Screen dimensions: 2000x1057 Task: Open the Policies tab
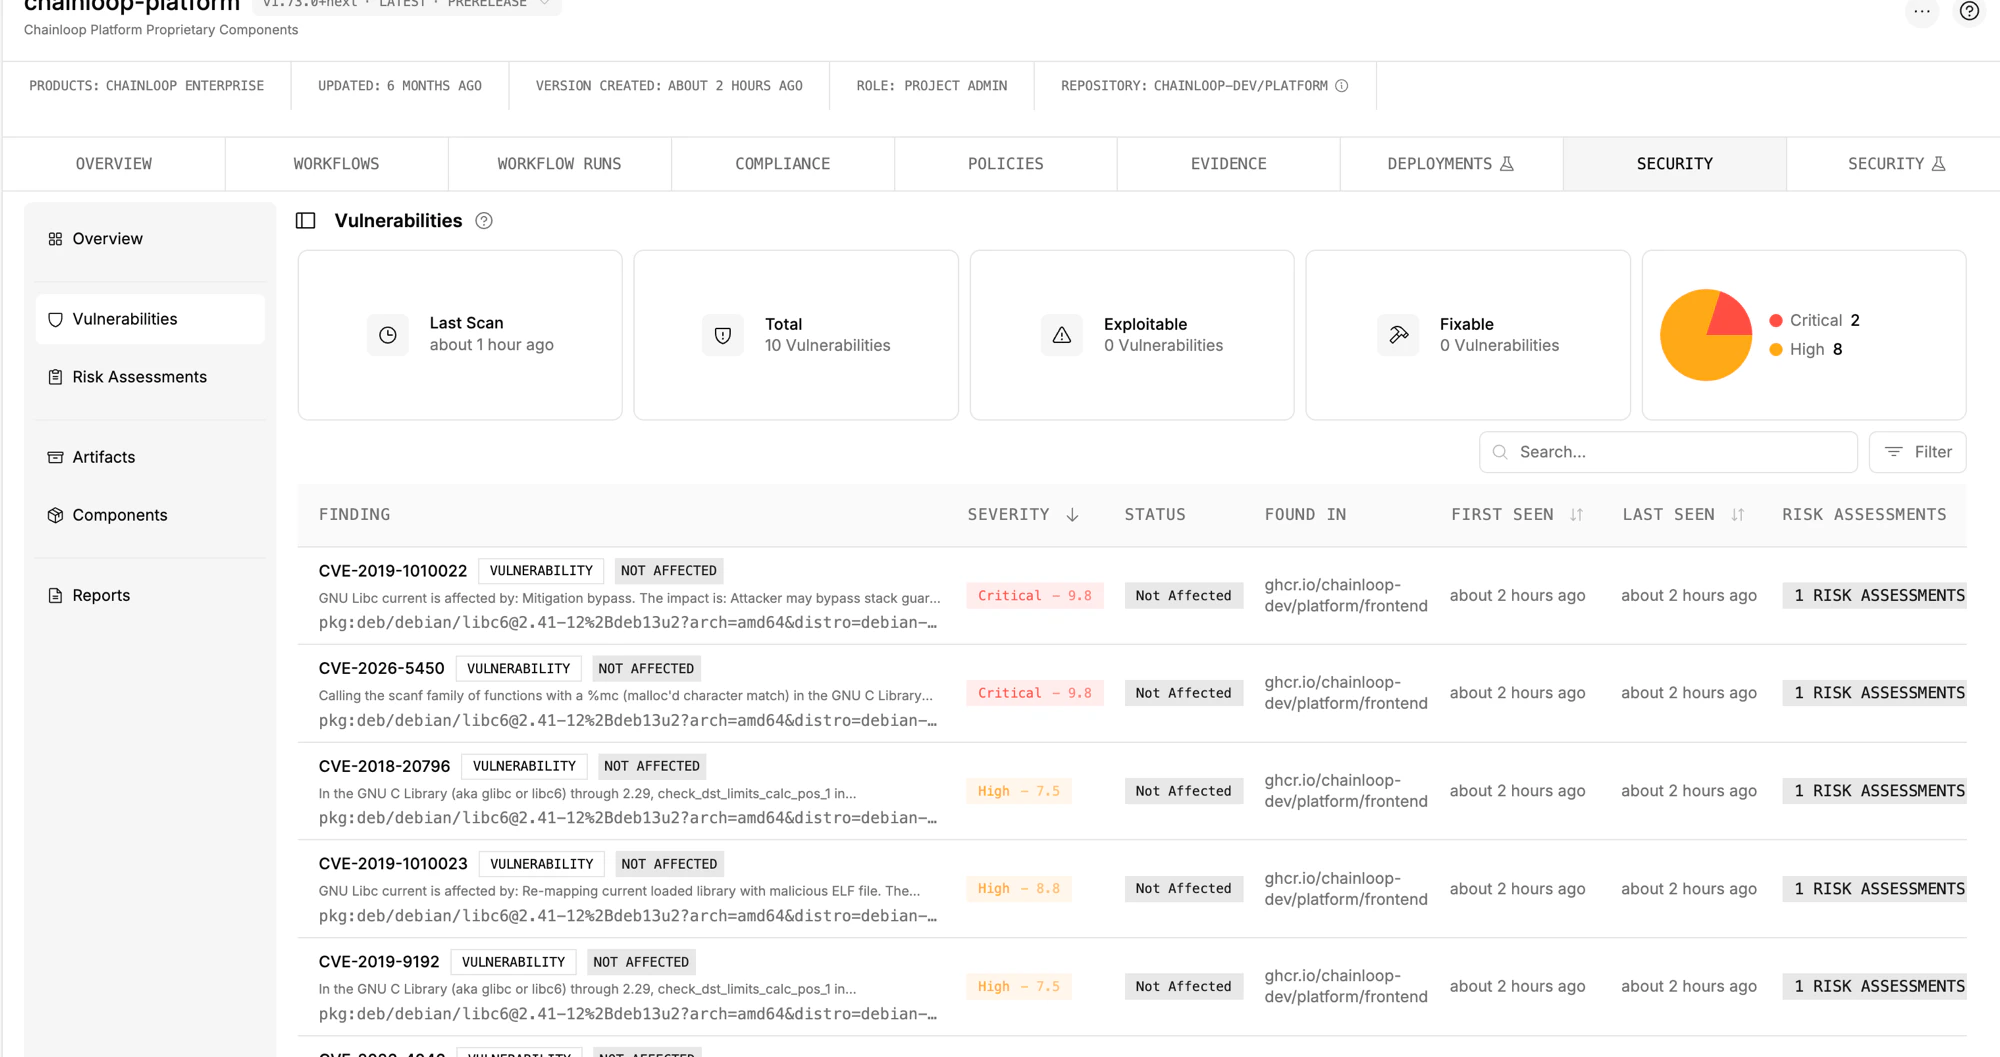[x=1005, y=164]
